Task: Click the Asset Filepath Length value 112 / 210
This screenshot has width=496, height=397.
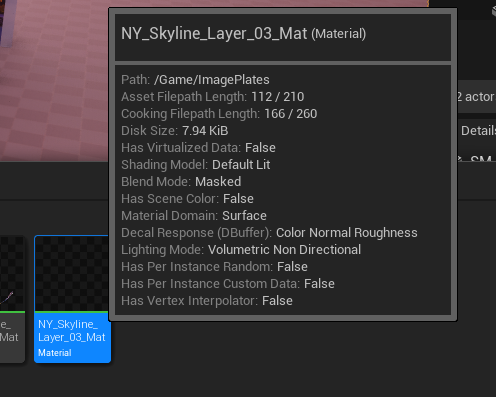Action: tap(278, 97)
